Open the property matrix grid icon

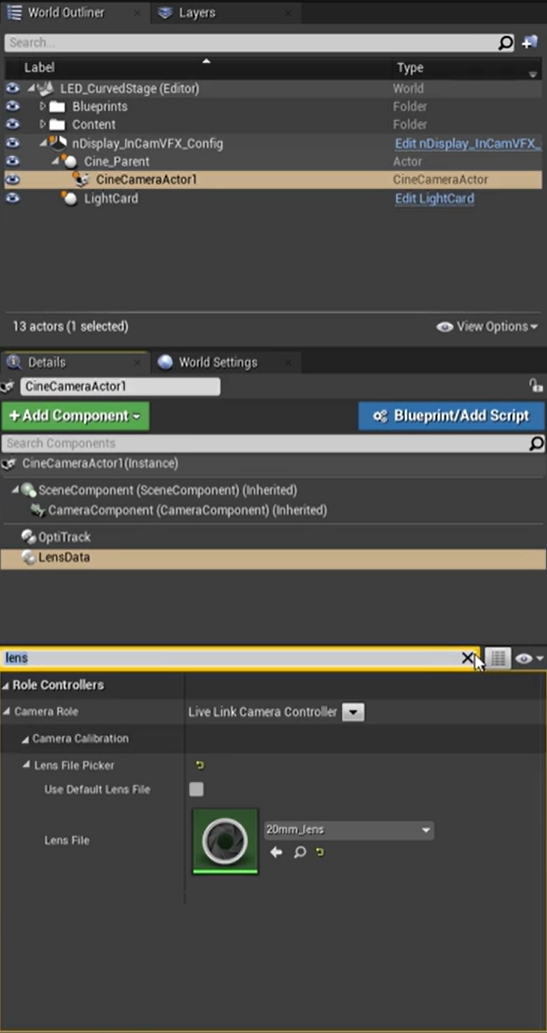coord(498,658)
